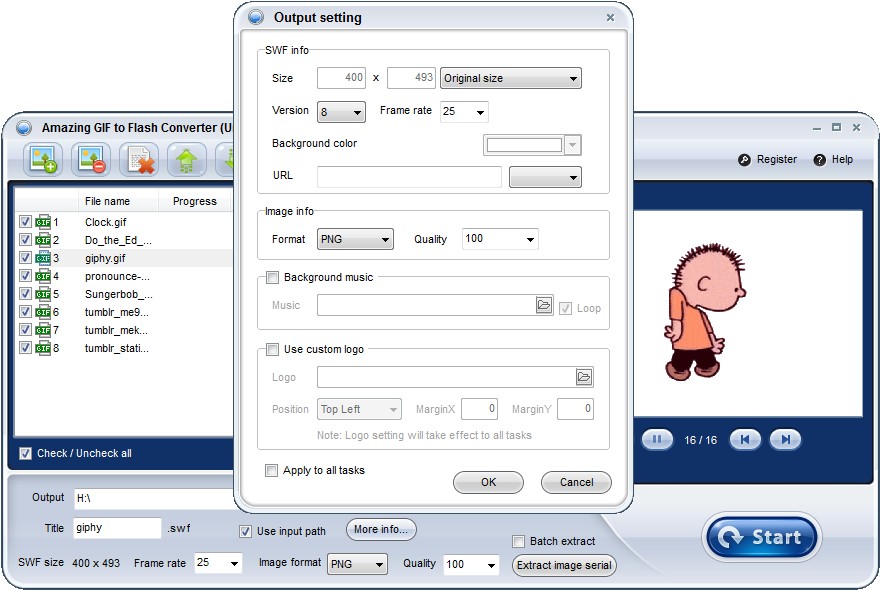Click the 16 / 16 frame counter
The height and width of the screenshot is (590, 880).
700,440
